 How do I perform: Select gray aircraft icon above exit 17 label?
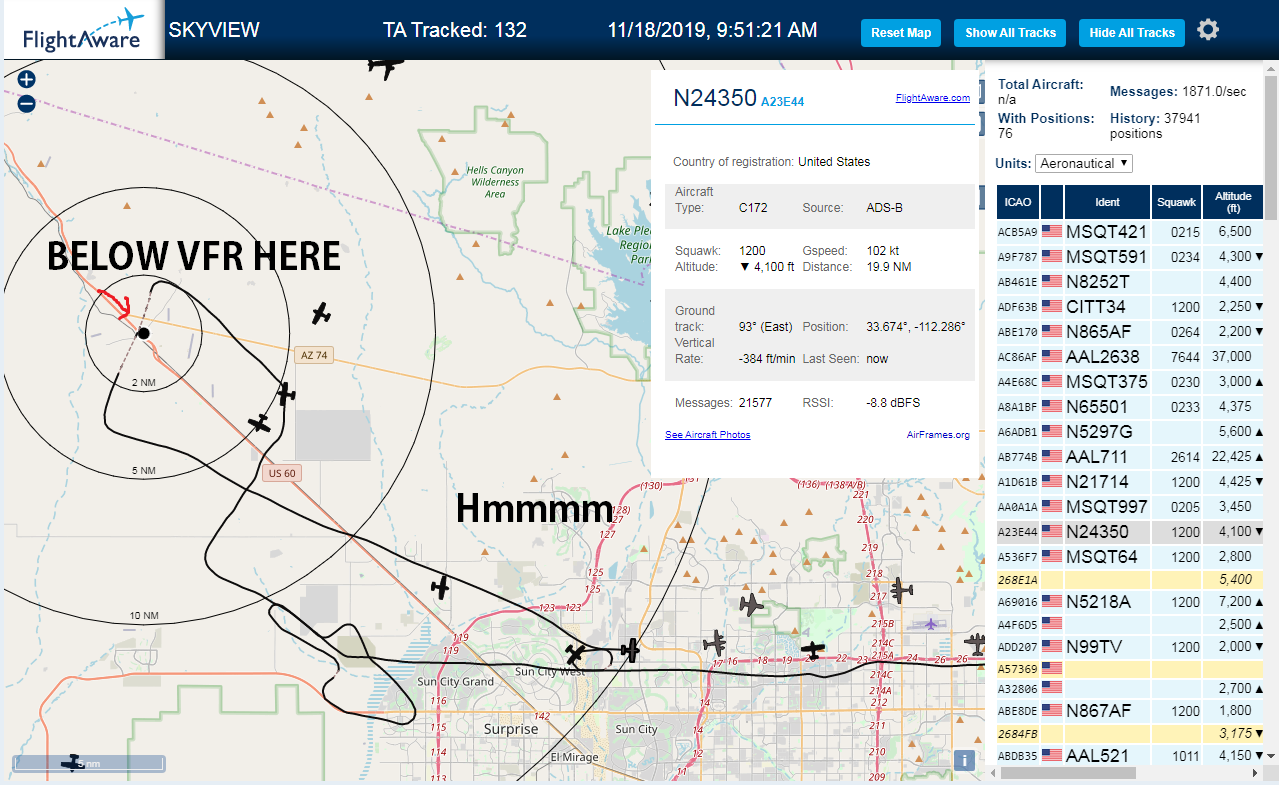(x=714, y=643)
